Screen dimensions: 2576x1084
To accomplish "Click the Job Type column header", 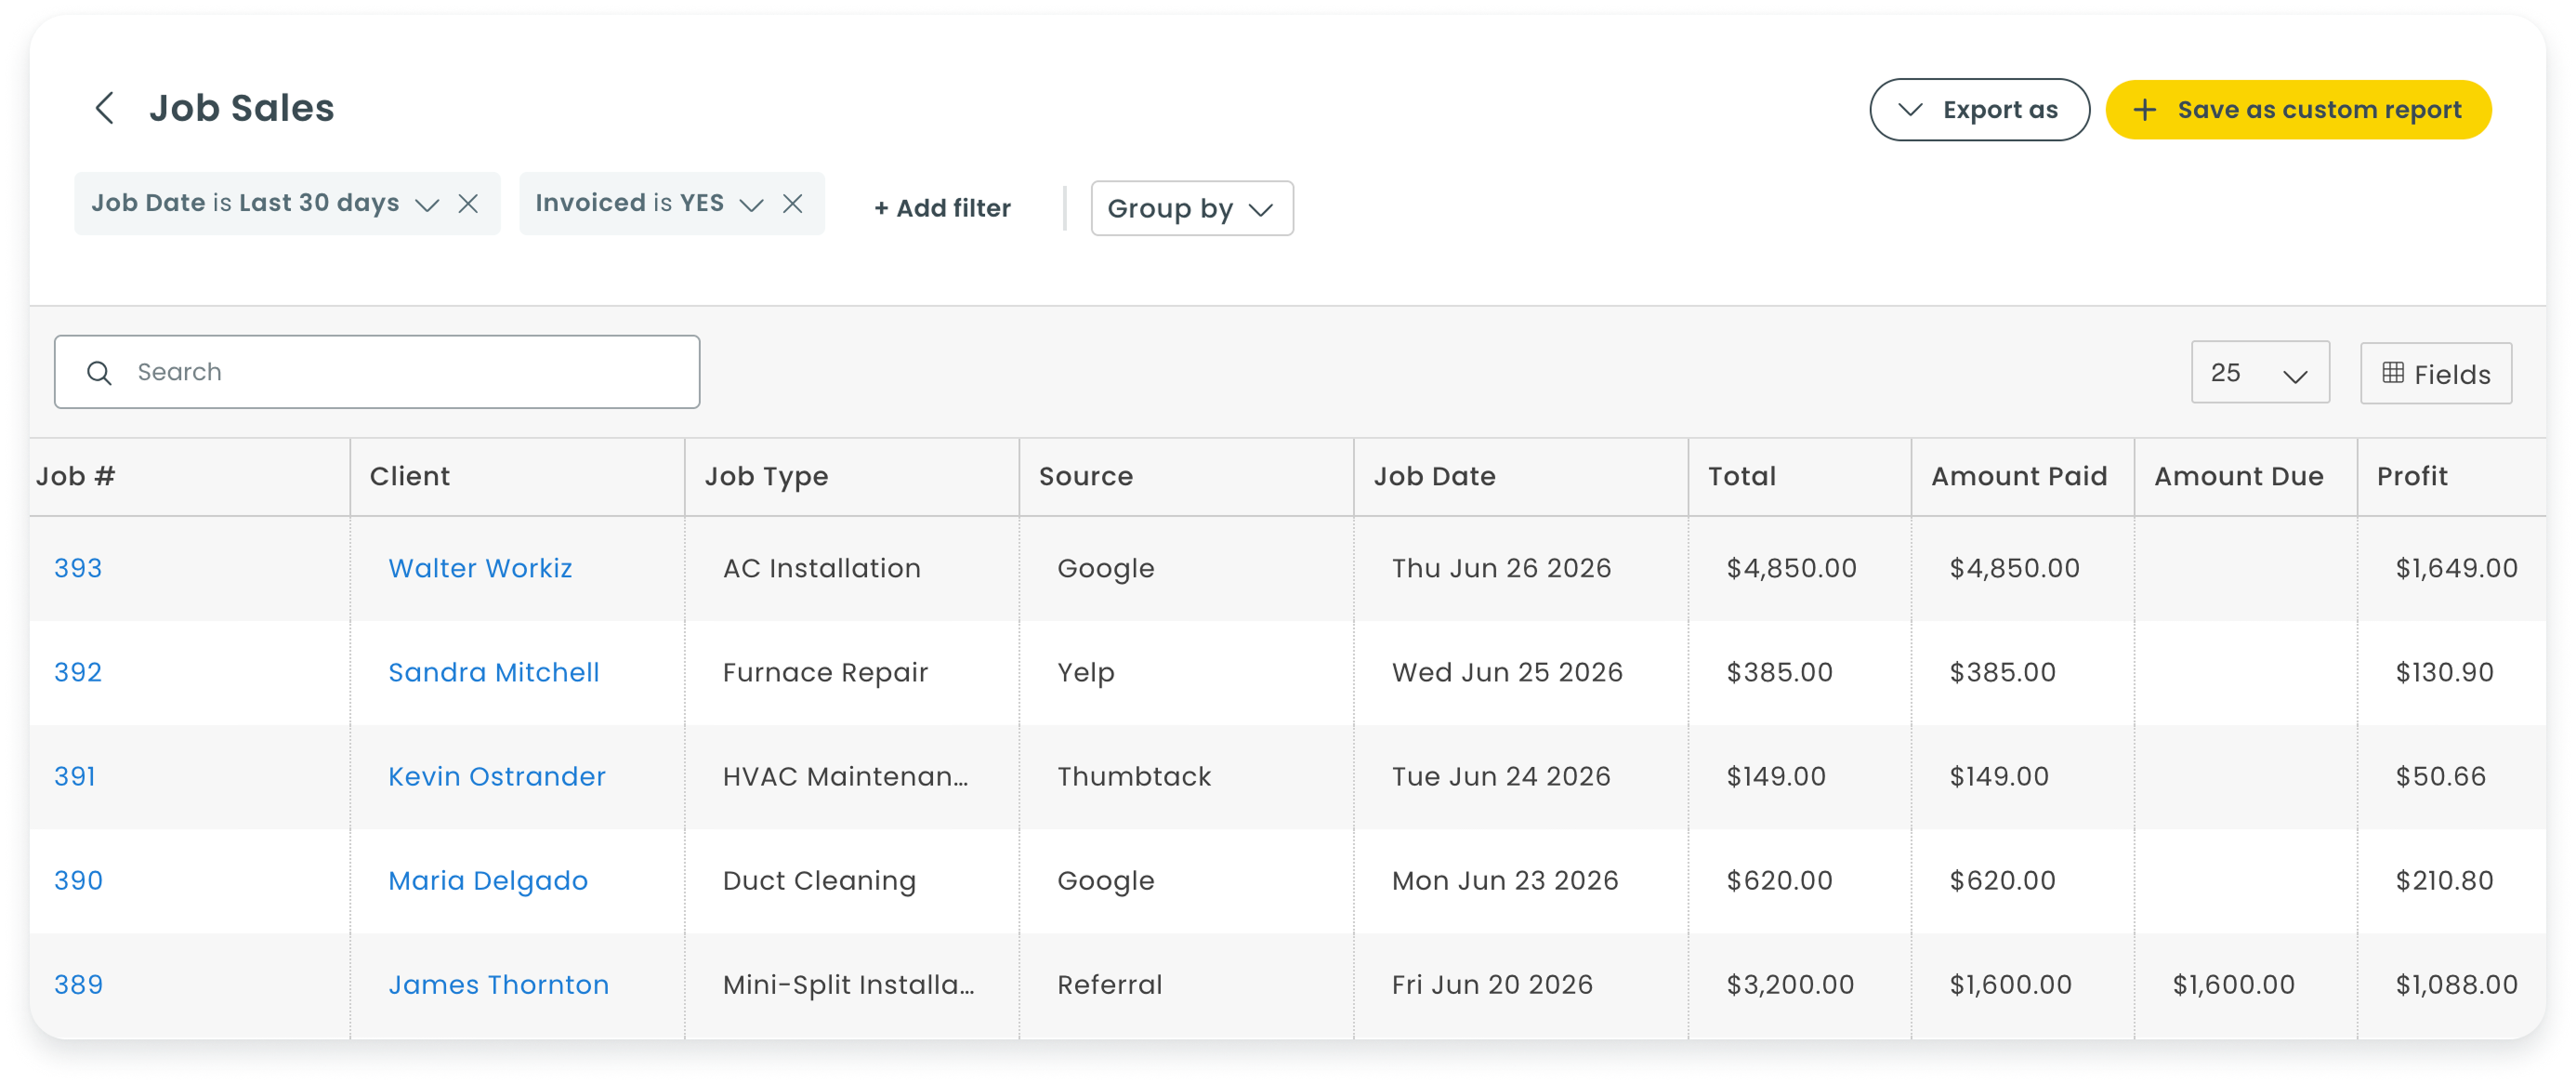I will (x=852, y=477).
